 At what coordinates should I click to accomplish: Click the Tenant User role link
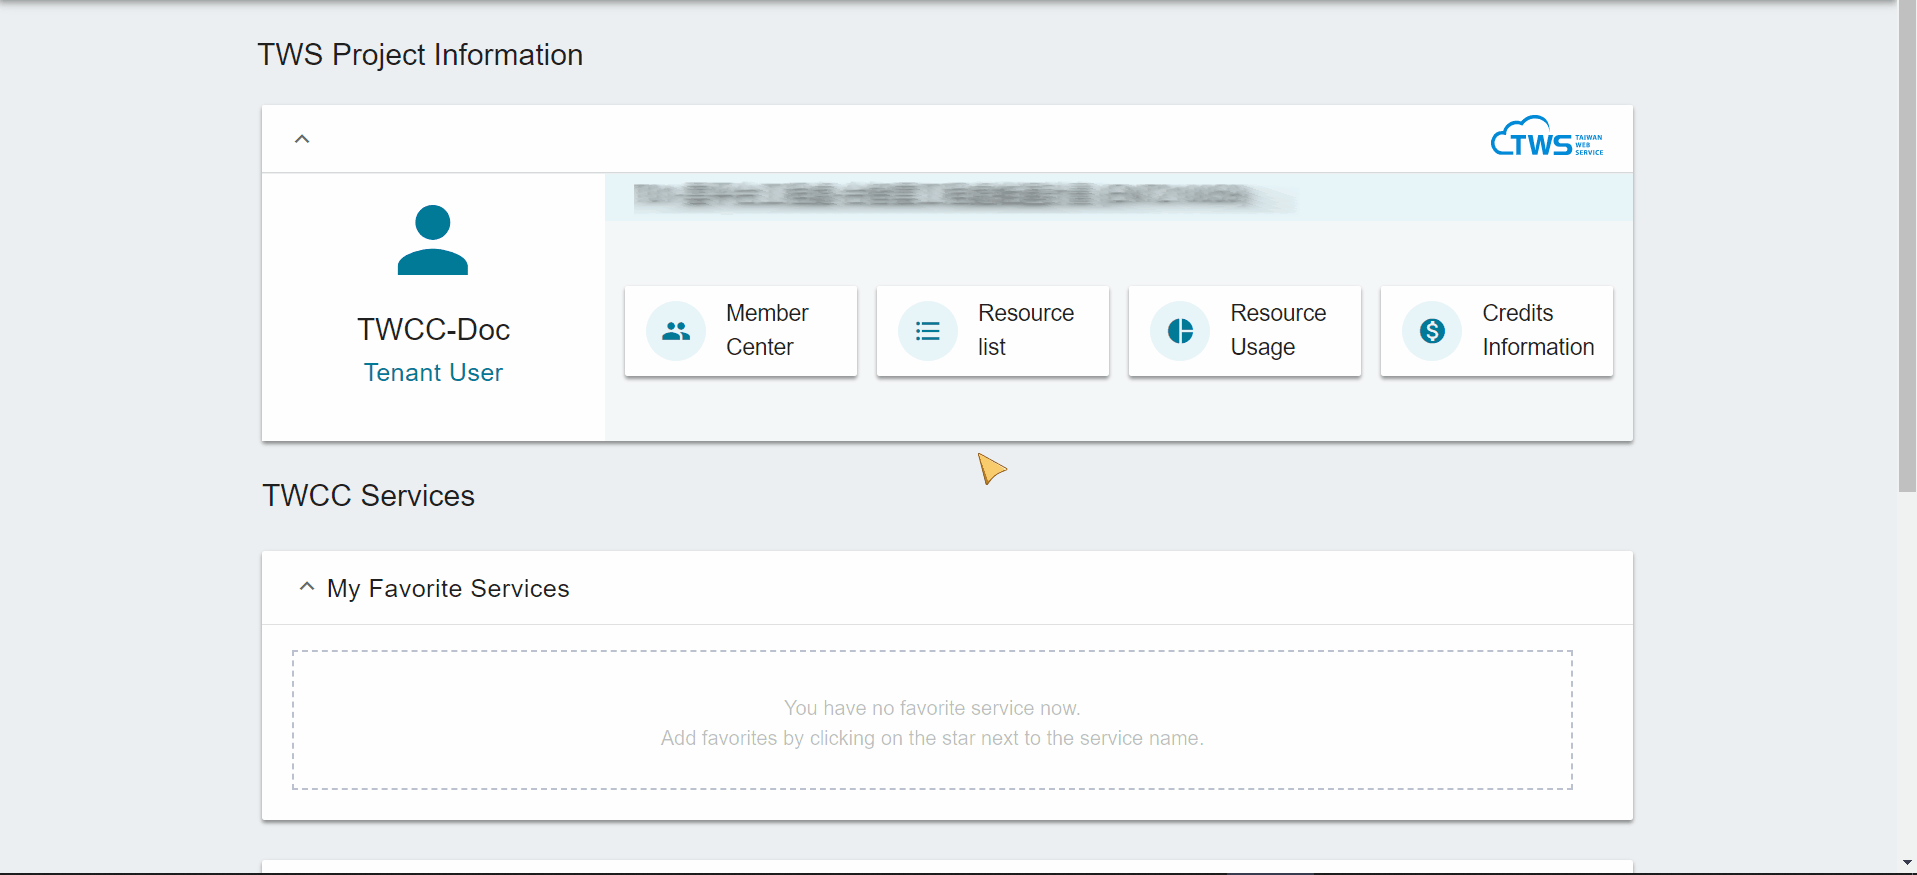433,372
